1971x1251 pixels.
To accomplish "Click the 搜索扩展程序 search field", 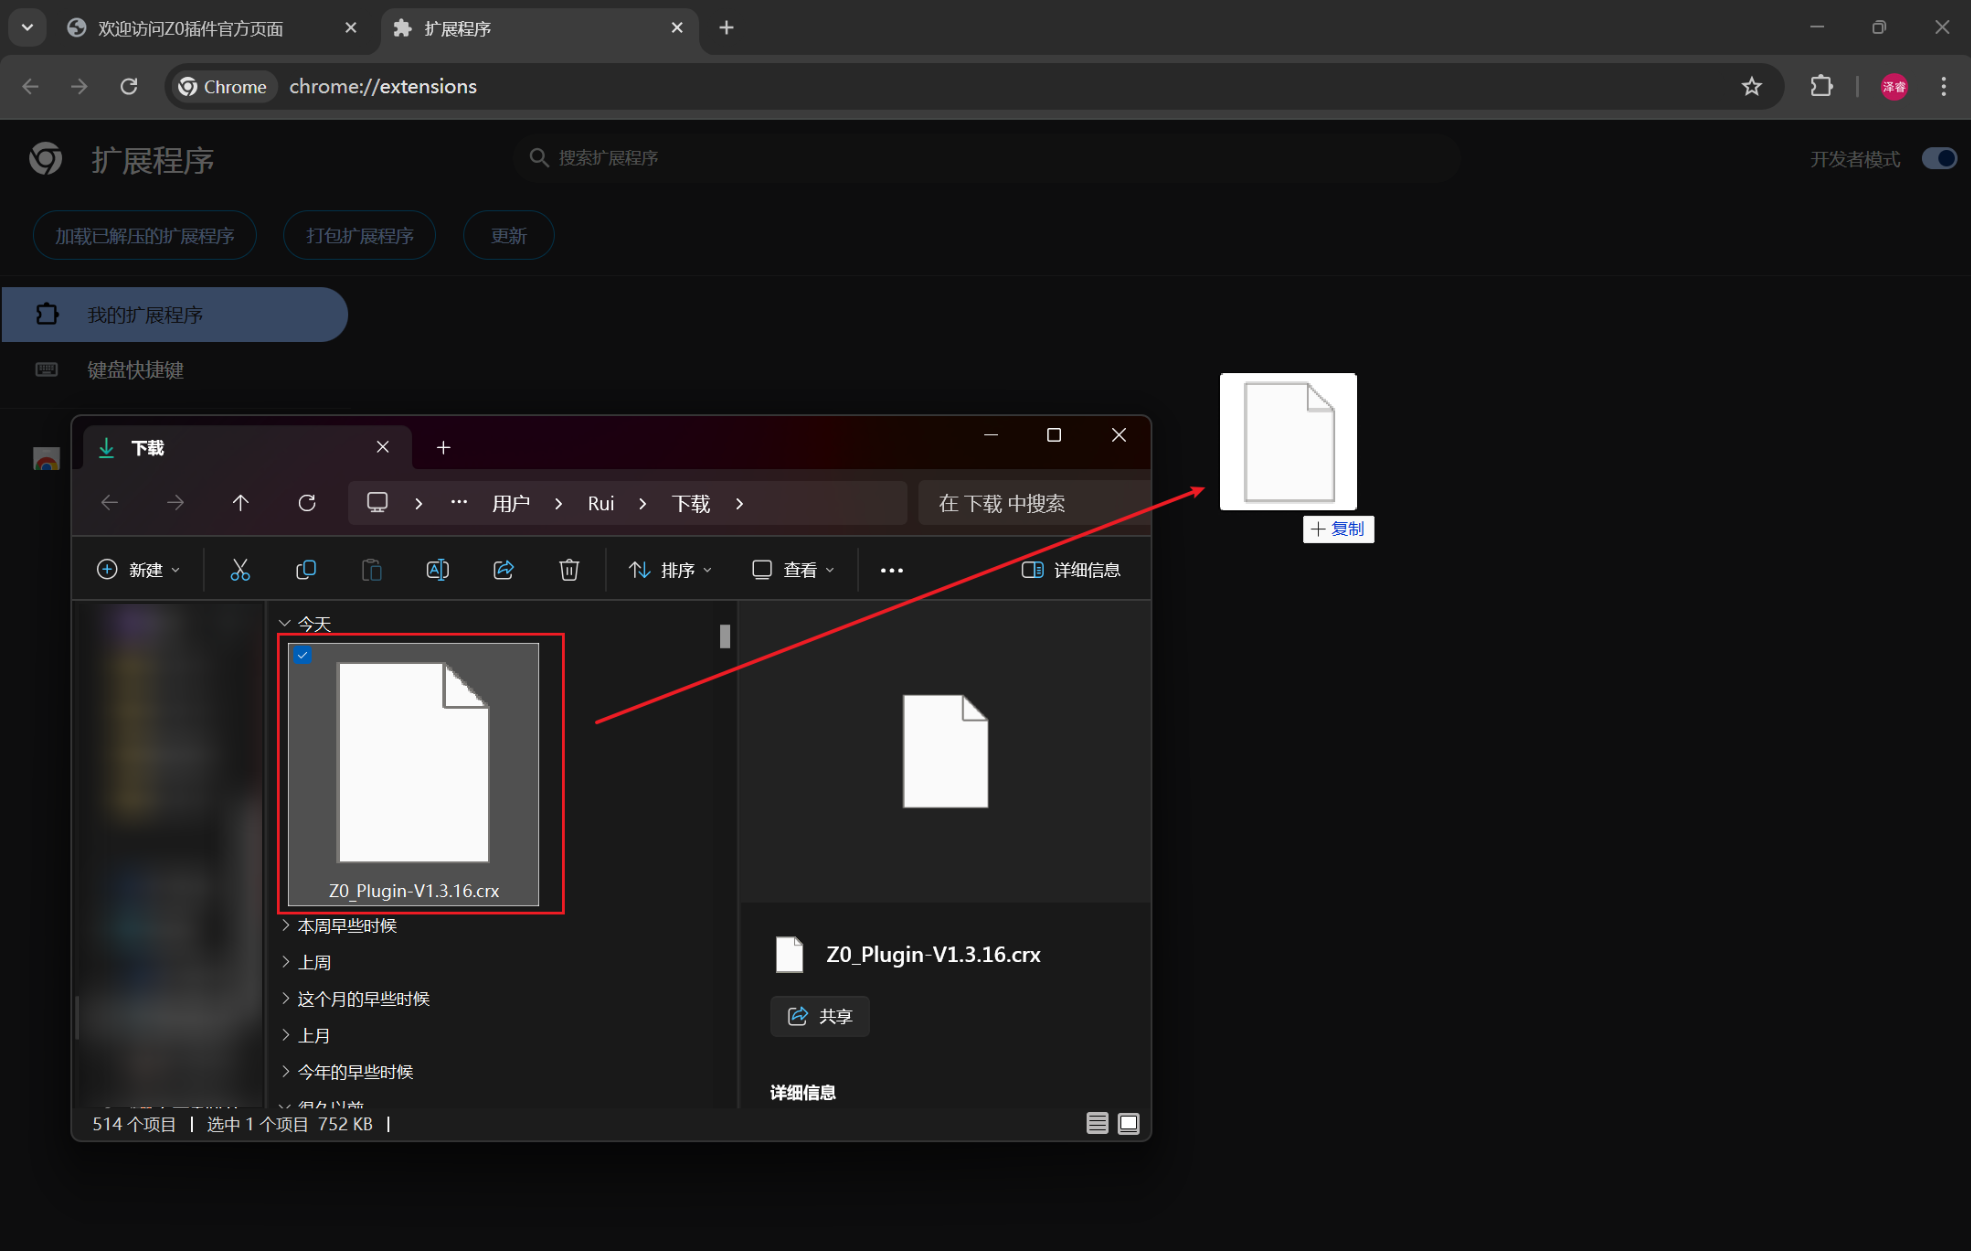I will click(x=987, y=158).
